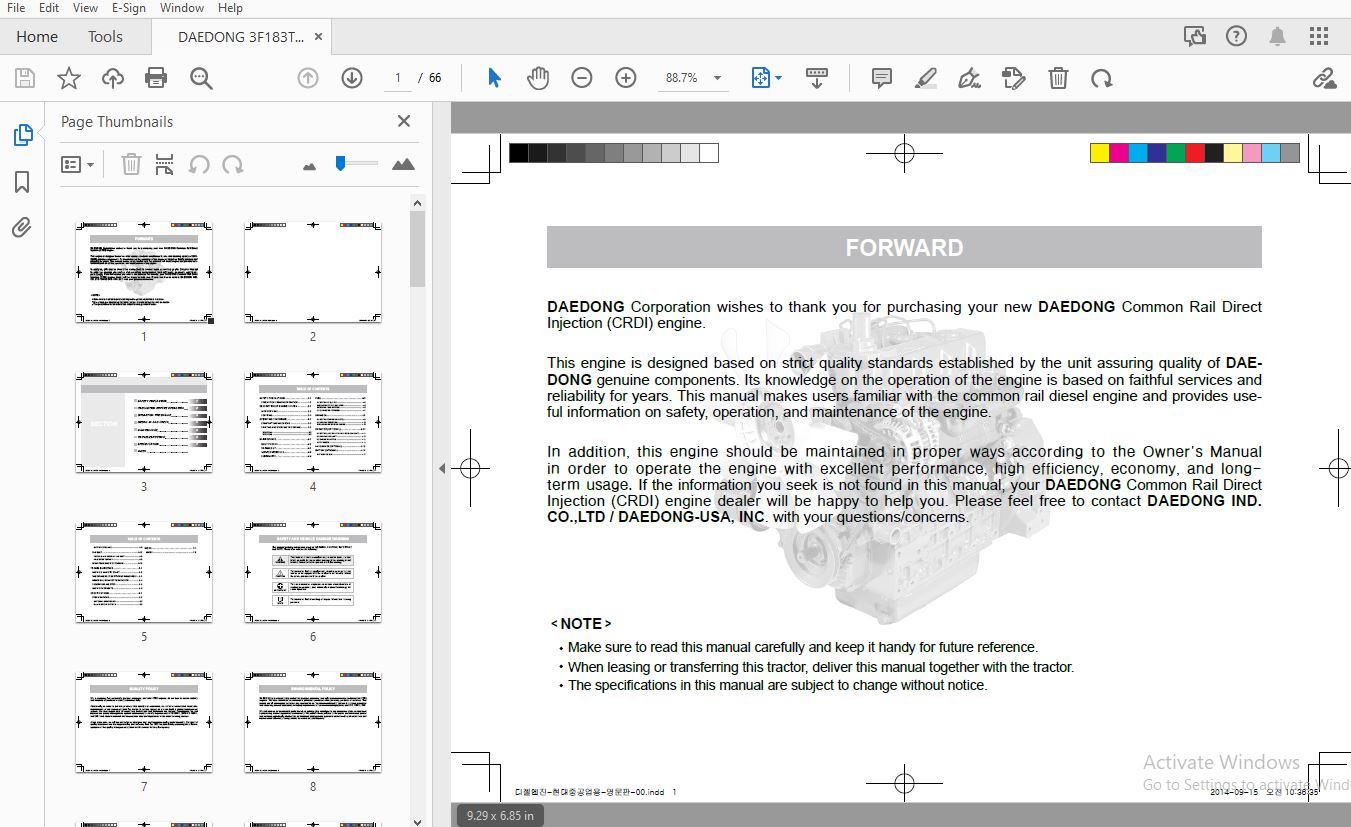Rotate page clockwise in toolbar
1351x827 pixels.
[x=1102, y=78]
